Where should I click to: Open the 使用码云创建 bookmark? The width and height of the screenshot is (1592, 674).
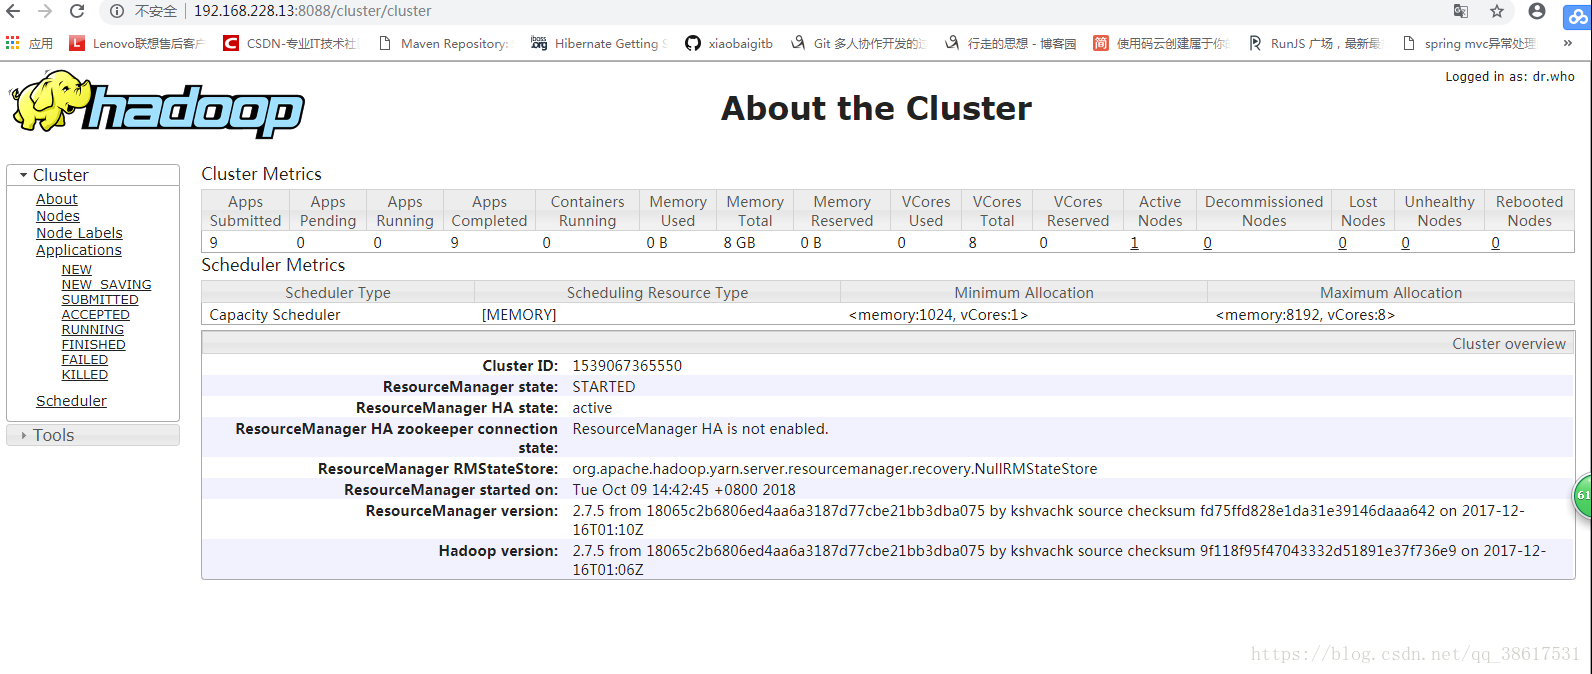click(x=1161, y=43)
